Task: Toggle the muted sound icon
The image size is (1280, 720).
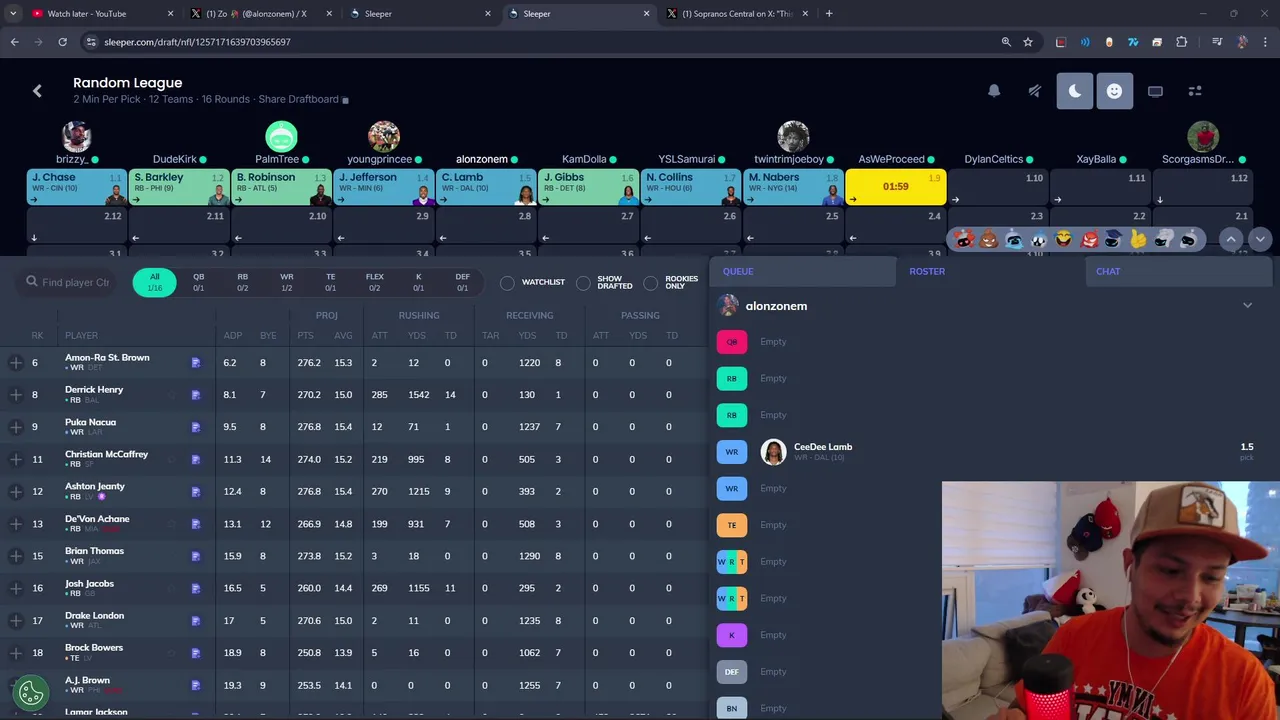Action: [x=1035, y=91]
